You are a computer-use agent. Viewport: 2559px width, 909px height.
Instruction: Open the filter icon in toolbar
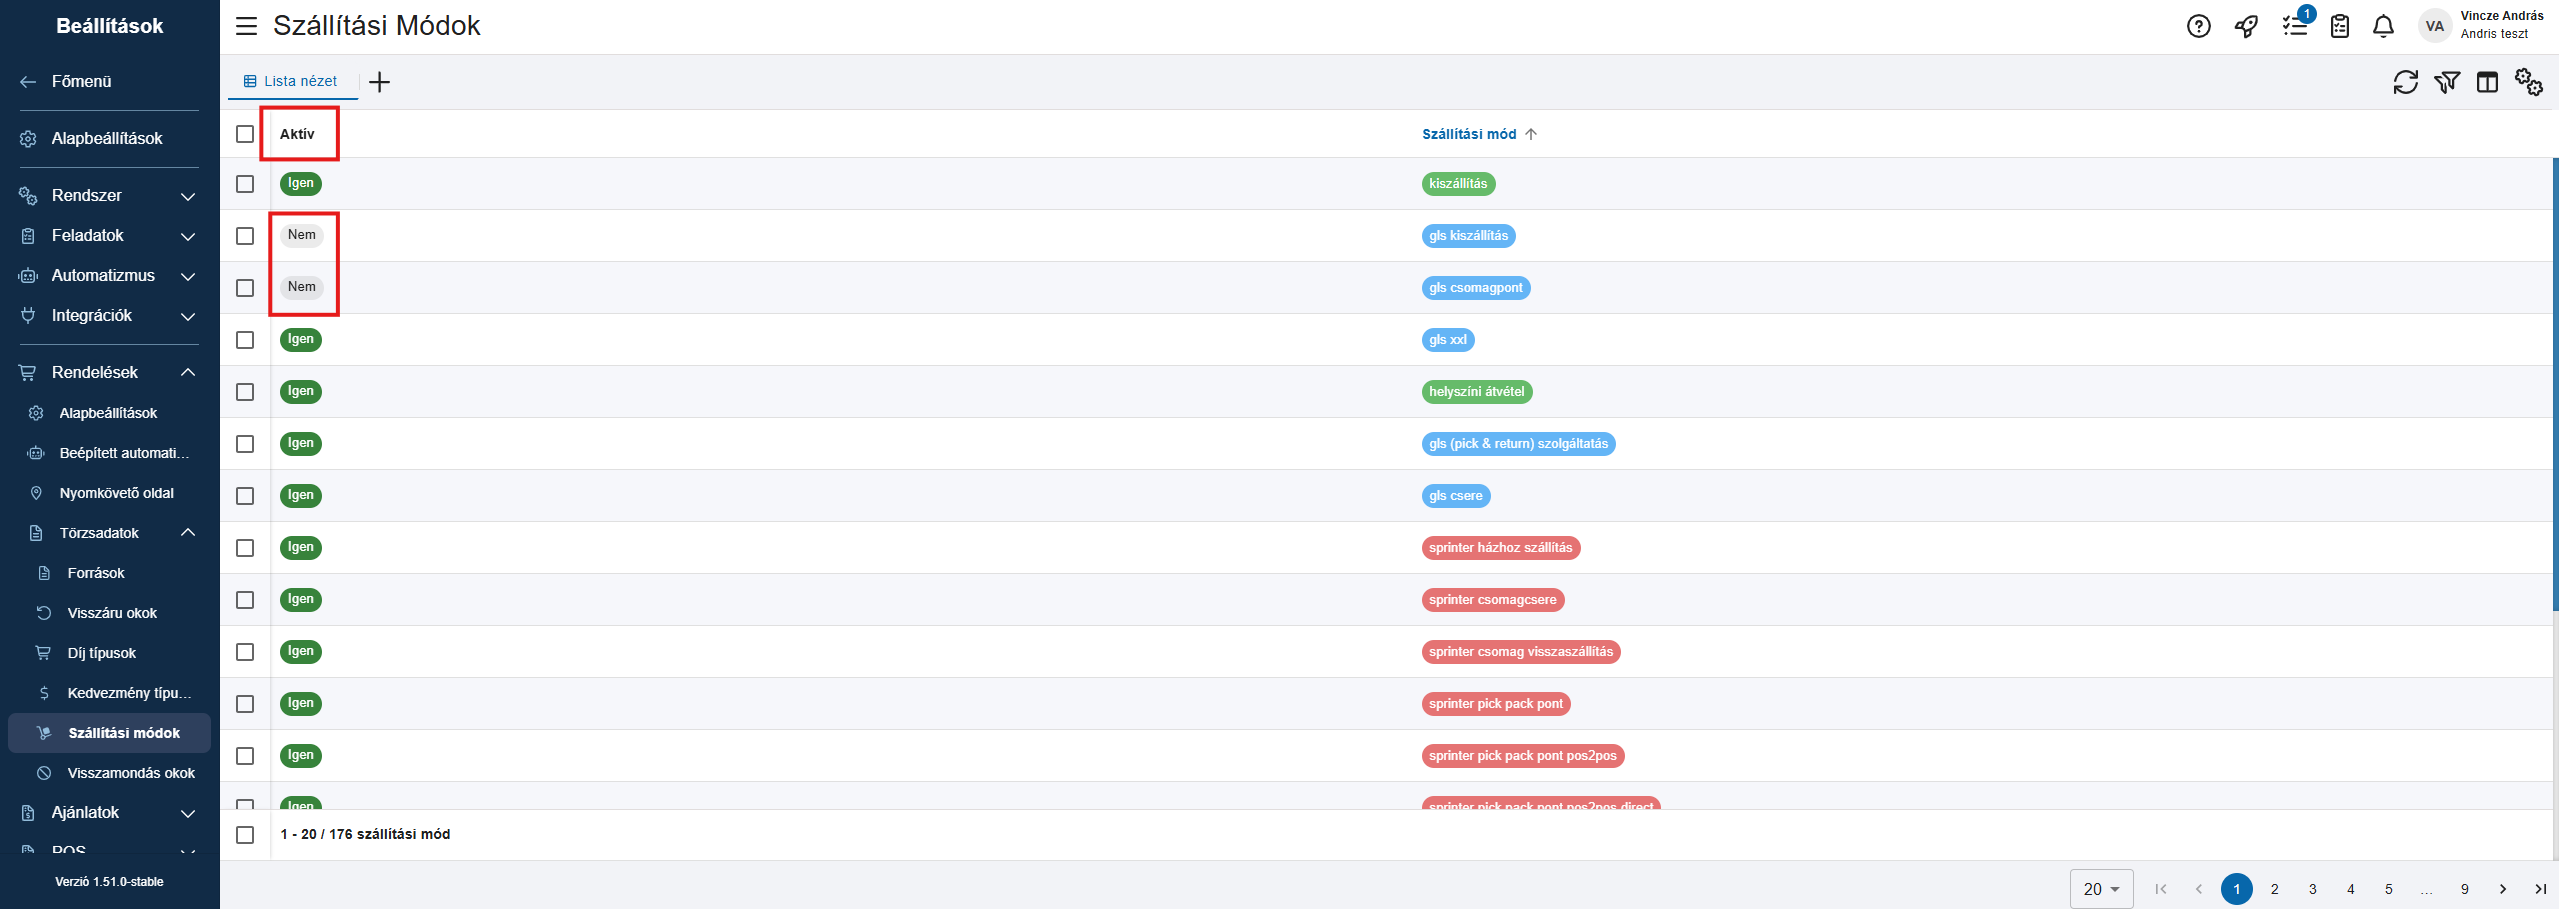click(x=2446, y=82)
